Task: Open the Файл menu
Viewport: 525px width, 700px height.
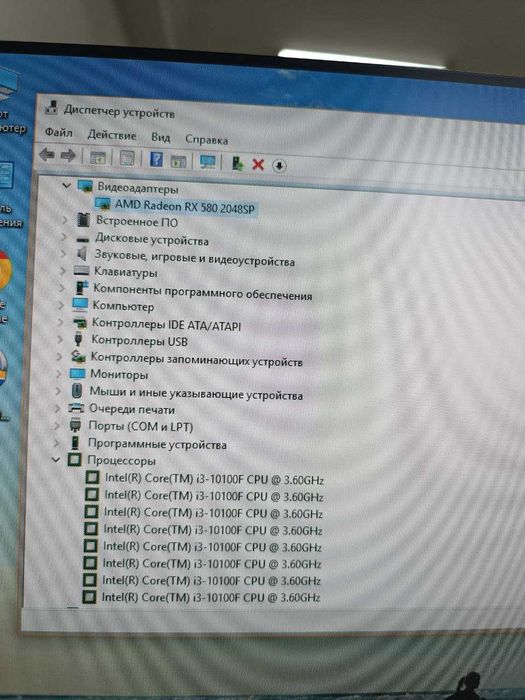Action: pyautogui.click(x=58, y=132)
